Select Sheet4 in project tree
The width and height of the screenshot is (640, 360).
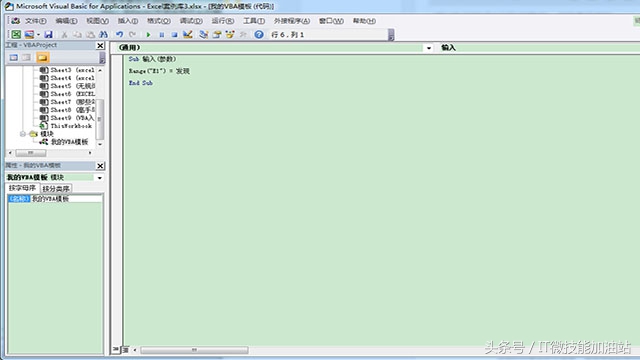coord(67,78)
